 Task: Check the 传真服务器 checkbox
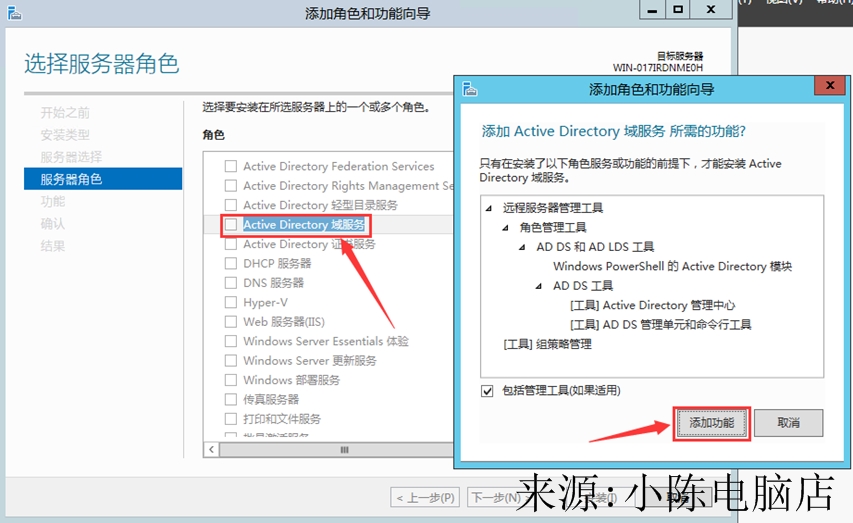coord(231,399)
